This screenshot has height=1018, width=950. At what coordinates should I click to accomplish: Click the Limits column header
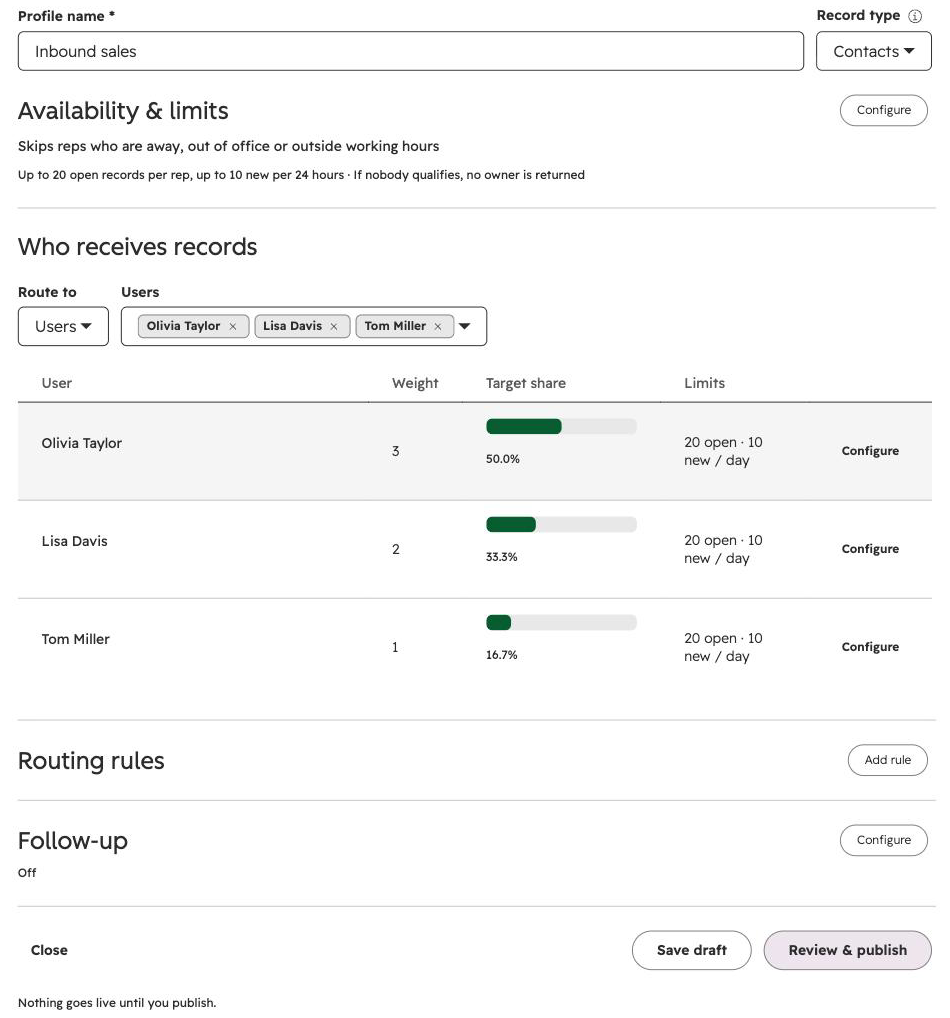coord(705,384)
